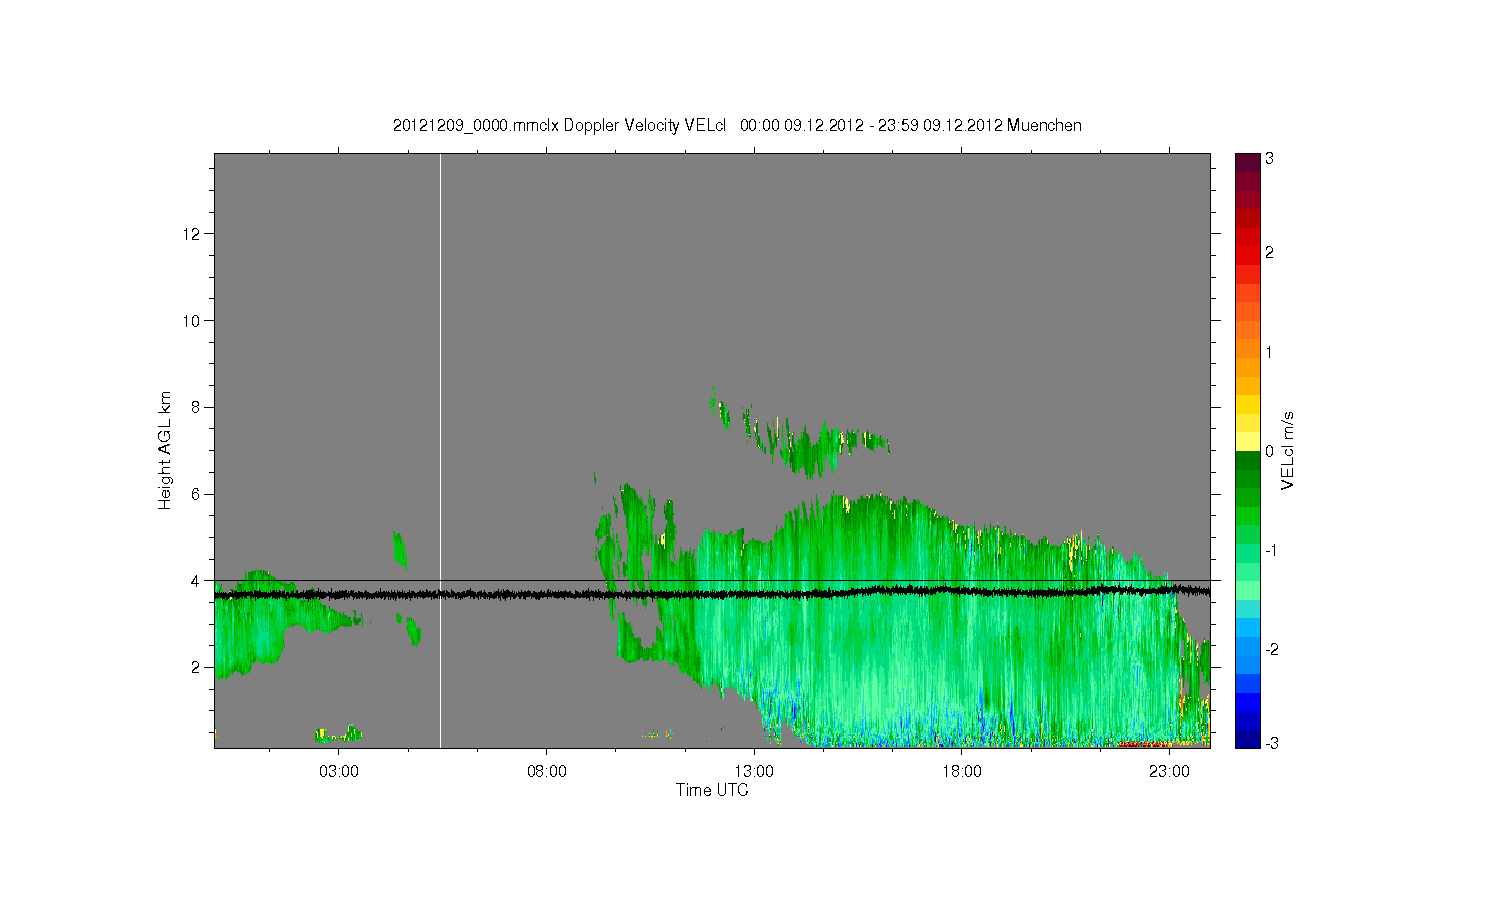This screenshot has width=1500, height=900.
Task: Click the thick black line near 3.7 km
Action: pyautogui.click(x=712, y=593)
